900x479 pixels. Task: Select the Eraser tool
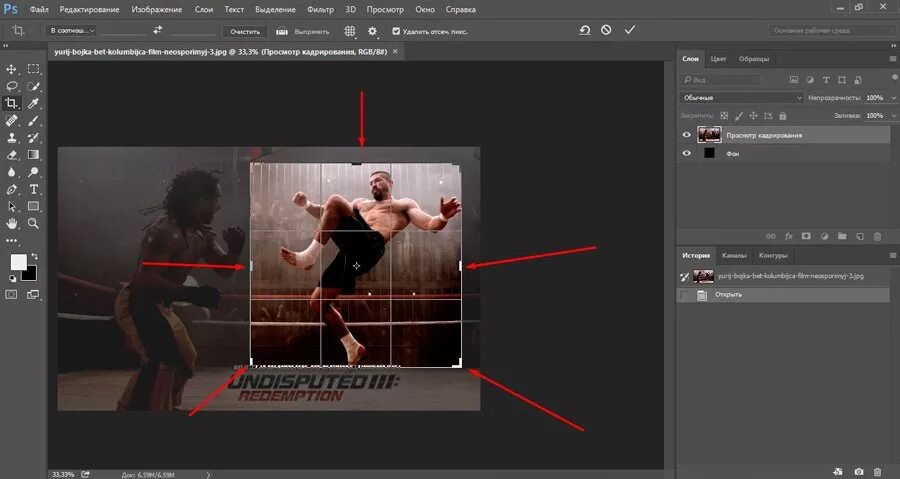pos(11,155)
